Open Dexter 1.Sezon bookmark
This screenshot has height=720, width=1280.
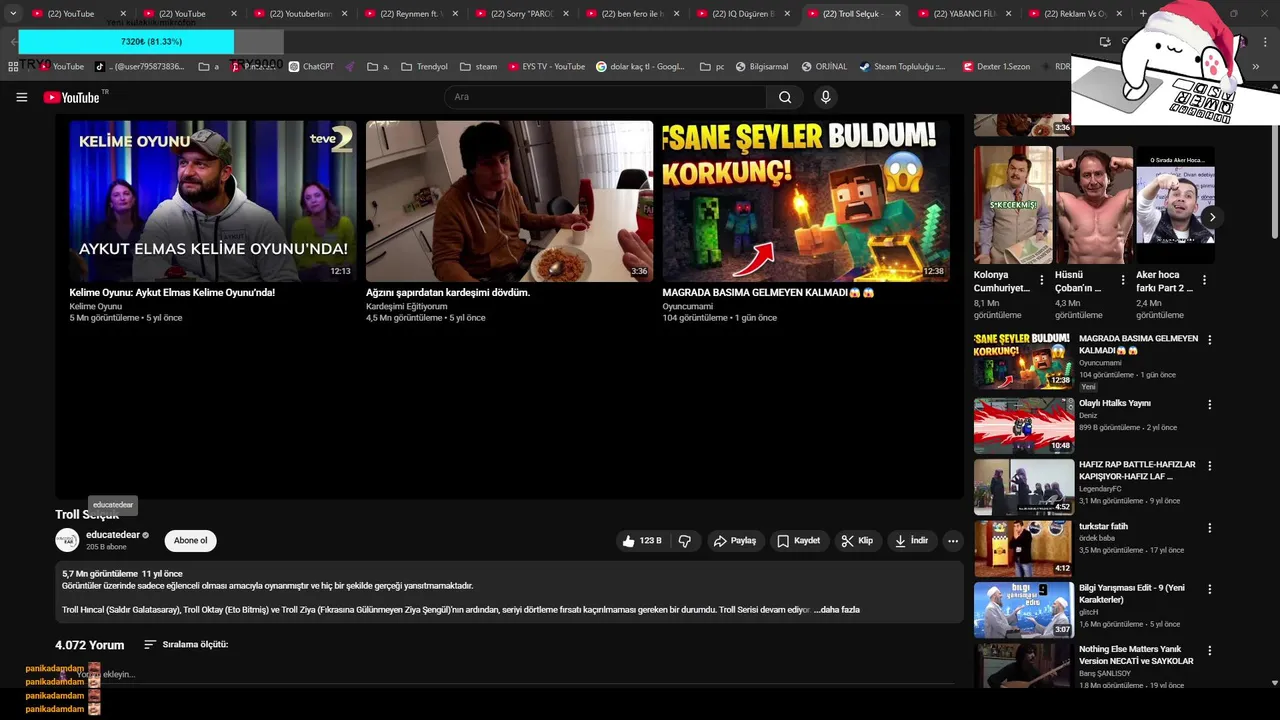[995, 67]
